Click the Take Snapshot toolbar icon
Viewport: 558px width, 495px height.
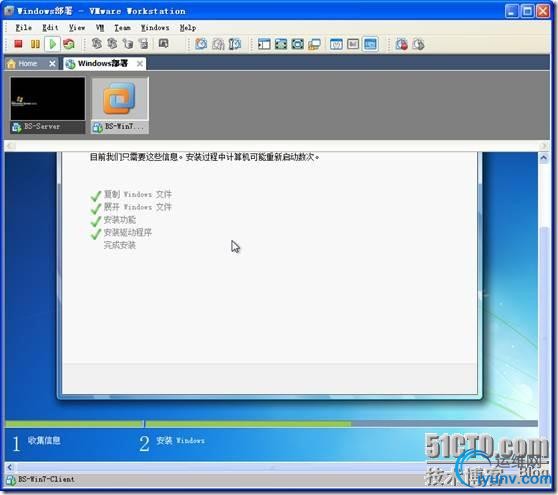click(201, 44)
